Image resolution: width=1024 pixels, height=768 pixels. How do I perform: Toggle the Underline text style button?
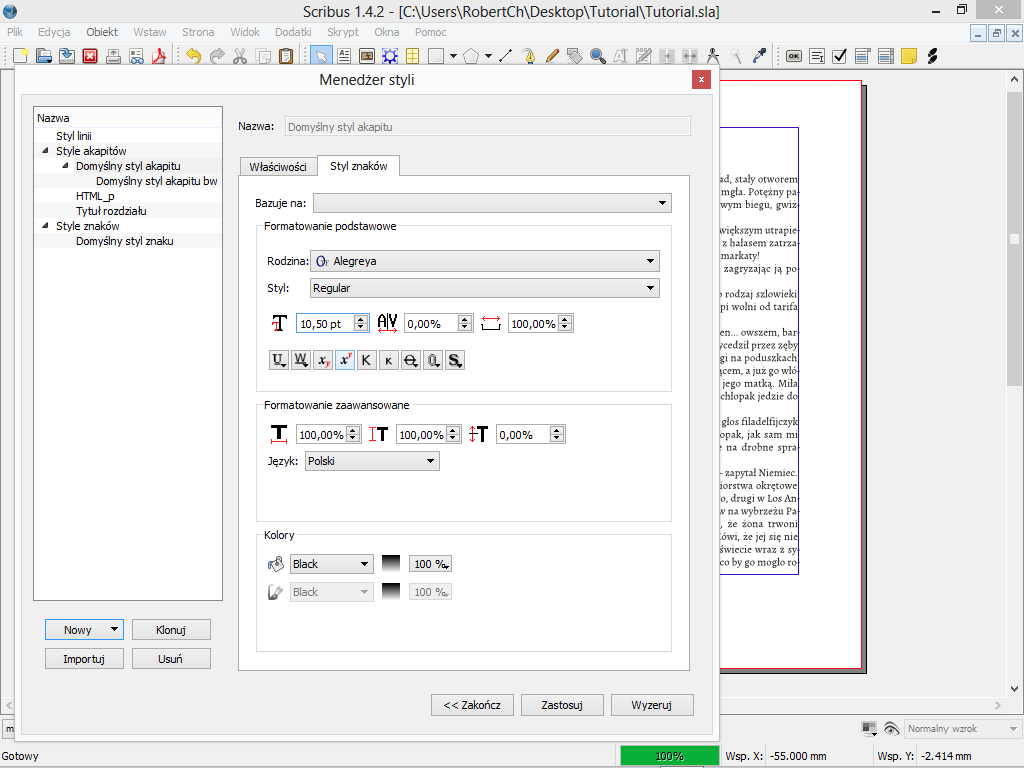279,360
